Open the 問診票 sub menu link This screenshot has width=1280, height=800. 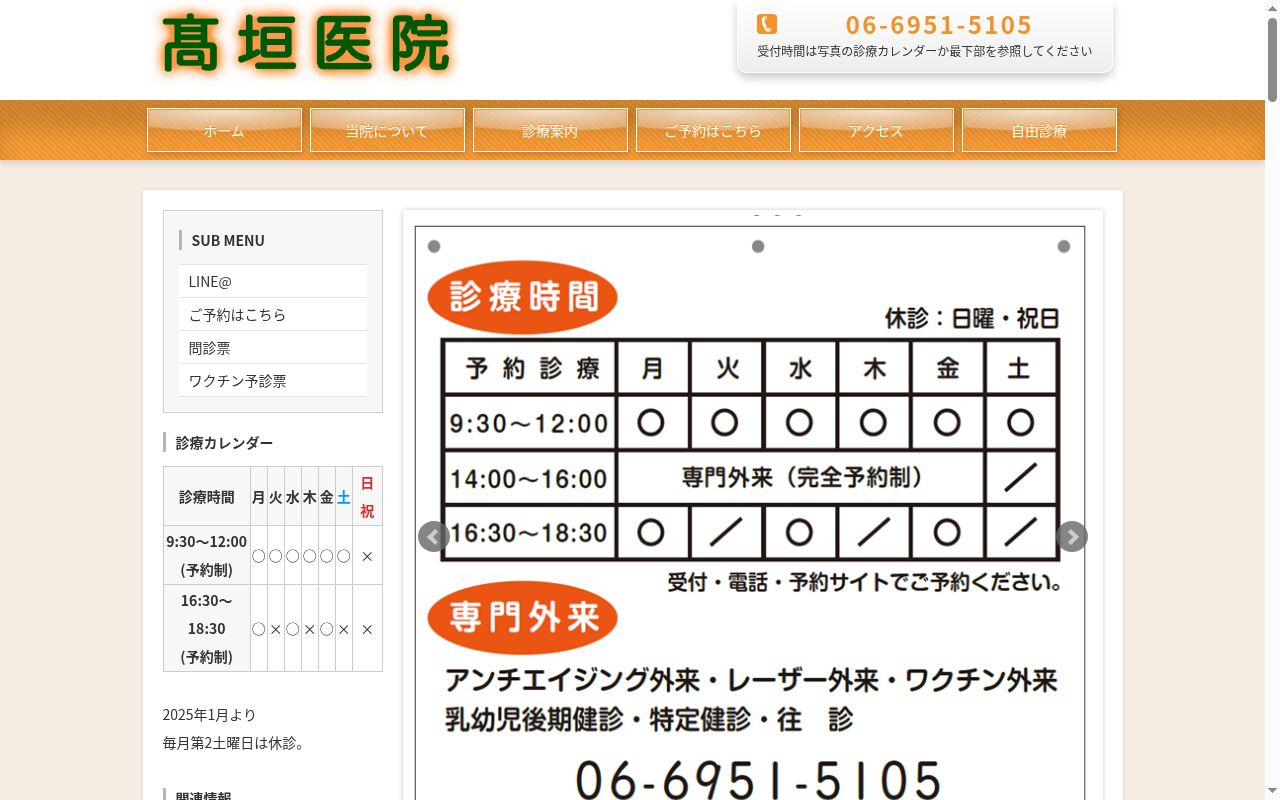pyautogui.click(x=273, y=347)
